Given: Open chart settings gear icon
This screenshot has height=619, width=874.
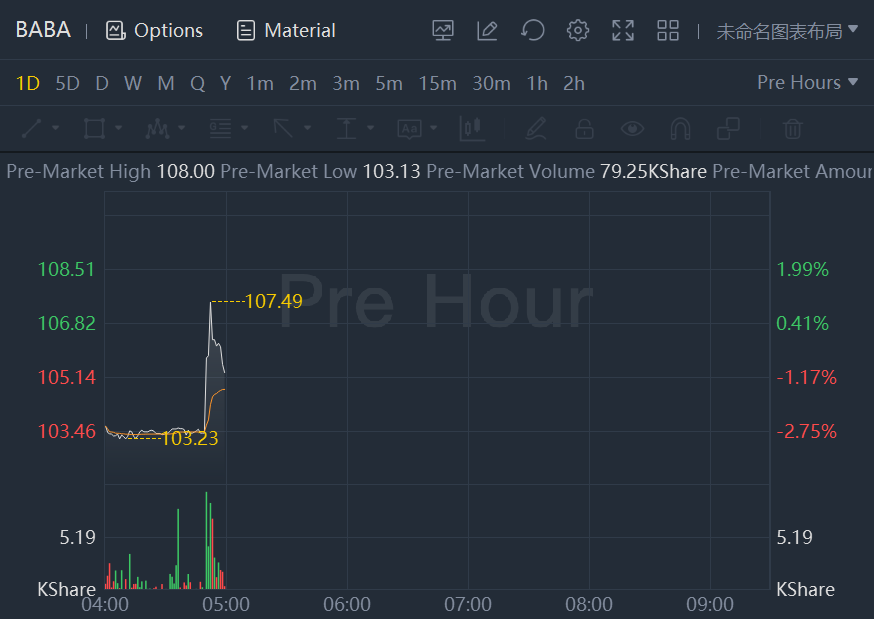Looking at the screenshot, I should tap(577, 31).
